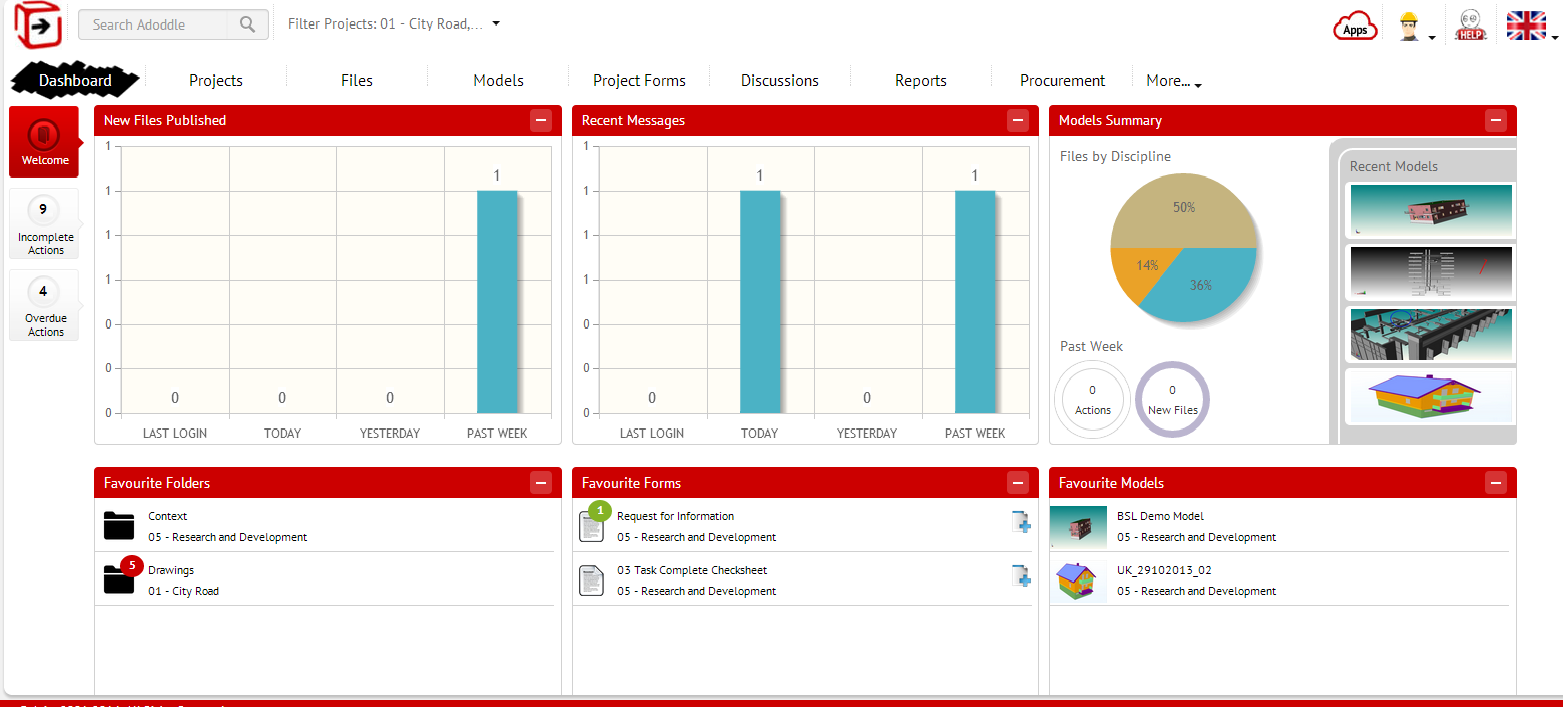Collapse the Favourite Models panel
The image size is (1563, 707).
1495,484
